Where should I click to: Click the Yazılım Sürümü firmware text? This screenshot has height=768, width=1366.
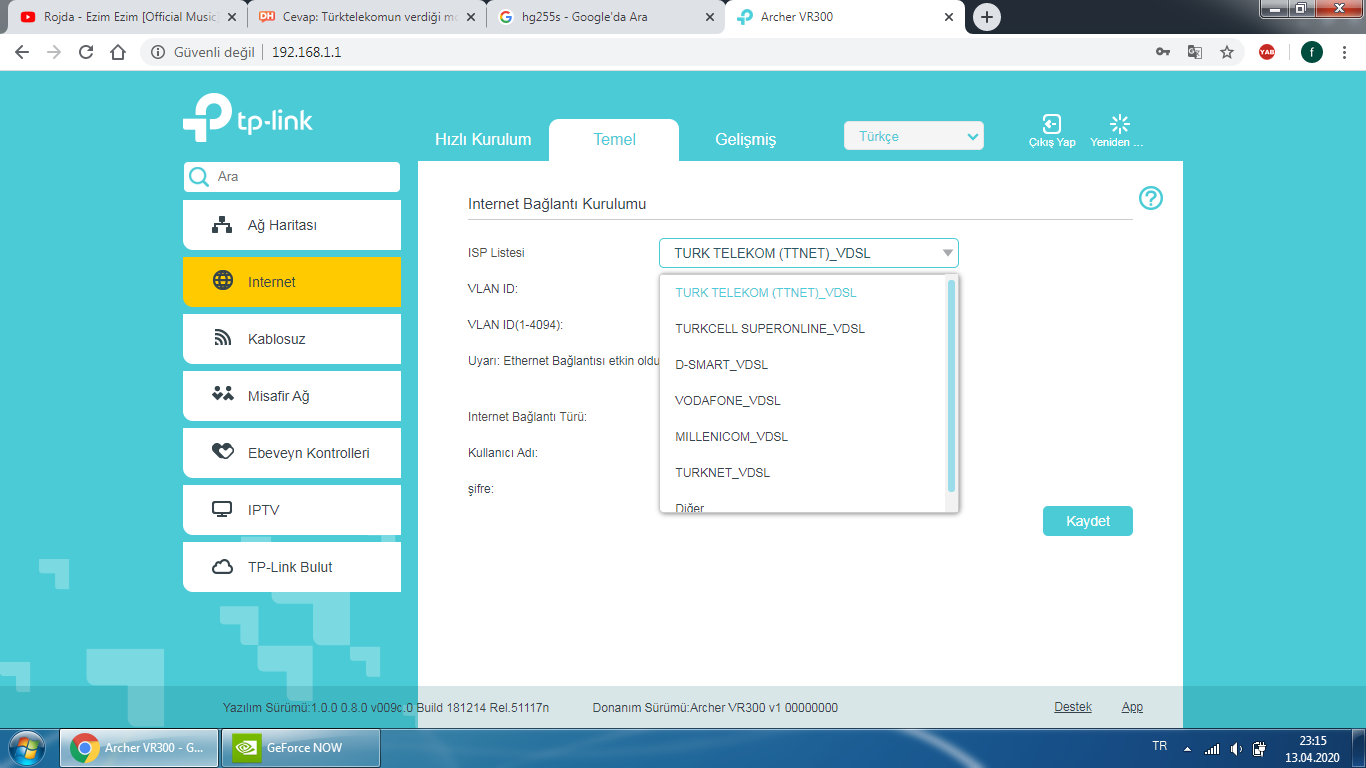pyautogui.click(x=386, y=707)
